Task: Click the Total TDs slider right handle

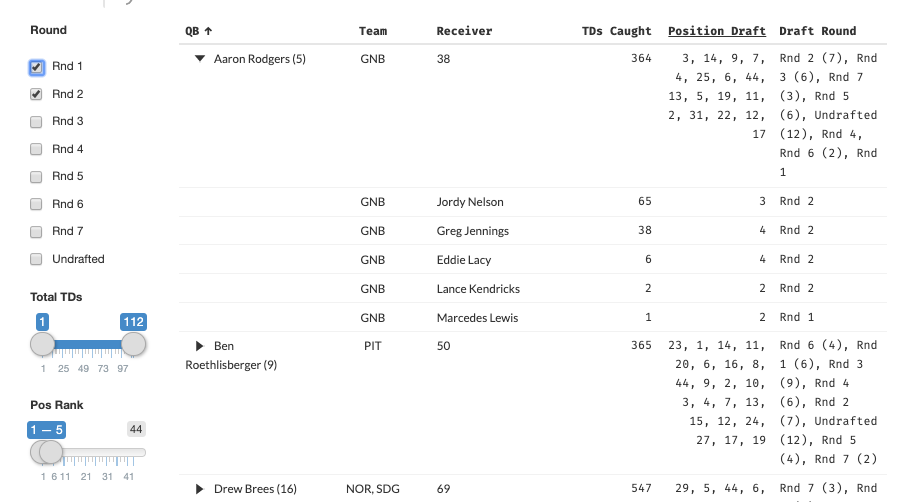Action: point(134,344)
